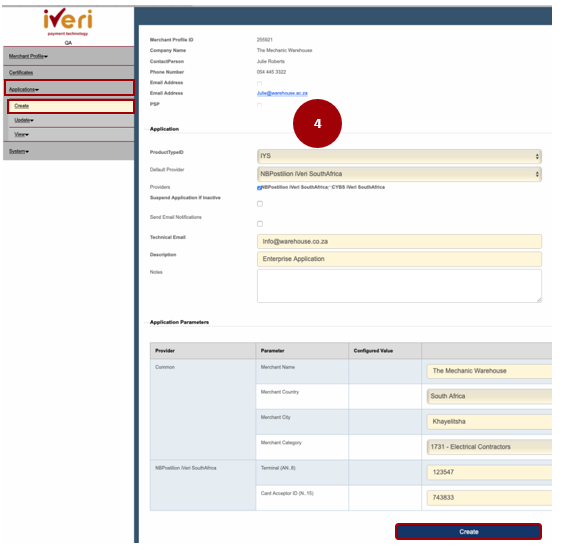Expand the Merchant Profile menu
Viewport: 563px width, 552px height.
click(28, 56)
